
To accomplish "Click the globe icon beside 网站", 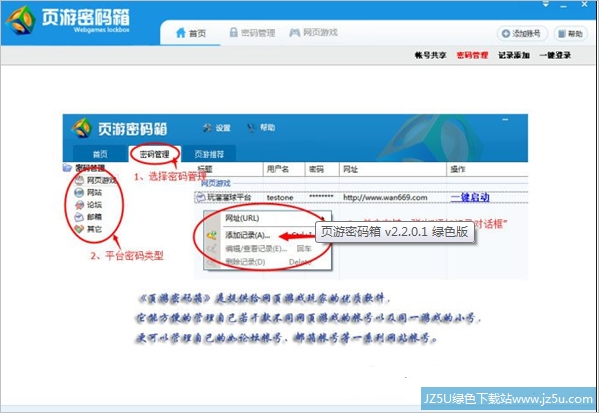I will click(79, 193).
